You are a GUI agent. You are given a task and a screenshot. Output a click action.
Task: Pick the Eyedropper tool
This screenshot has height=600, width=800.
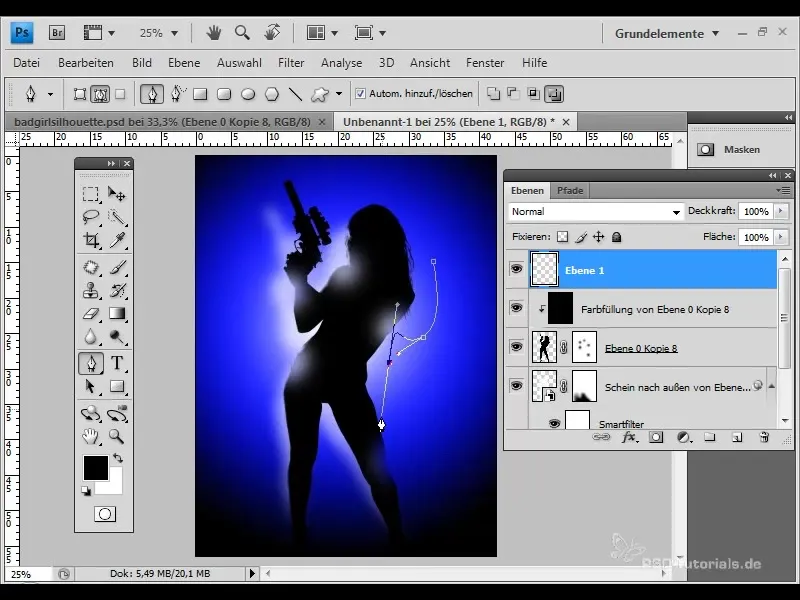(x=117, y=240)
